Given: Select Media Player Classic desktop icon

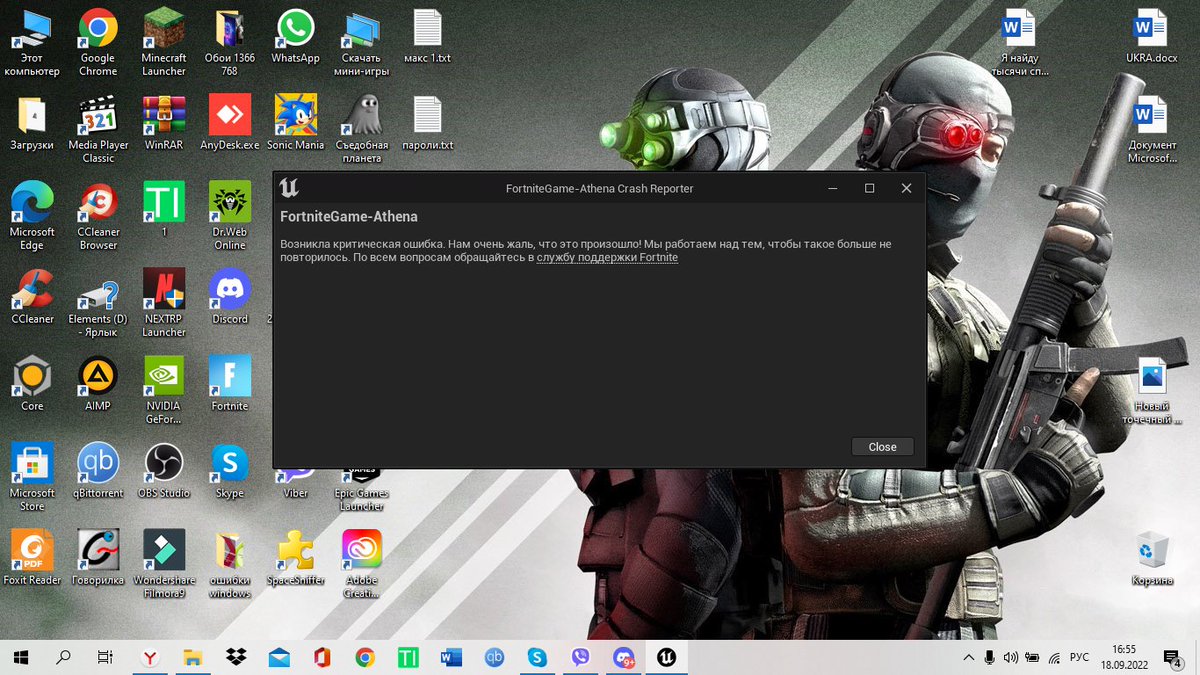Looking at the screenshot, I should pyautogui.click(x=98, y=130).
